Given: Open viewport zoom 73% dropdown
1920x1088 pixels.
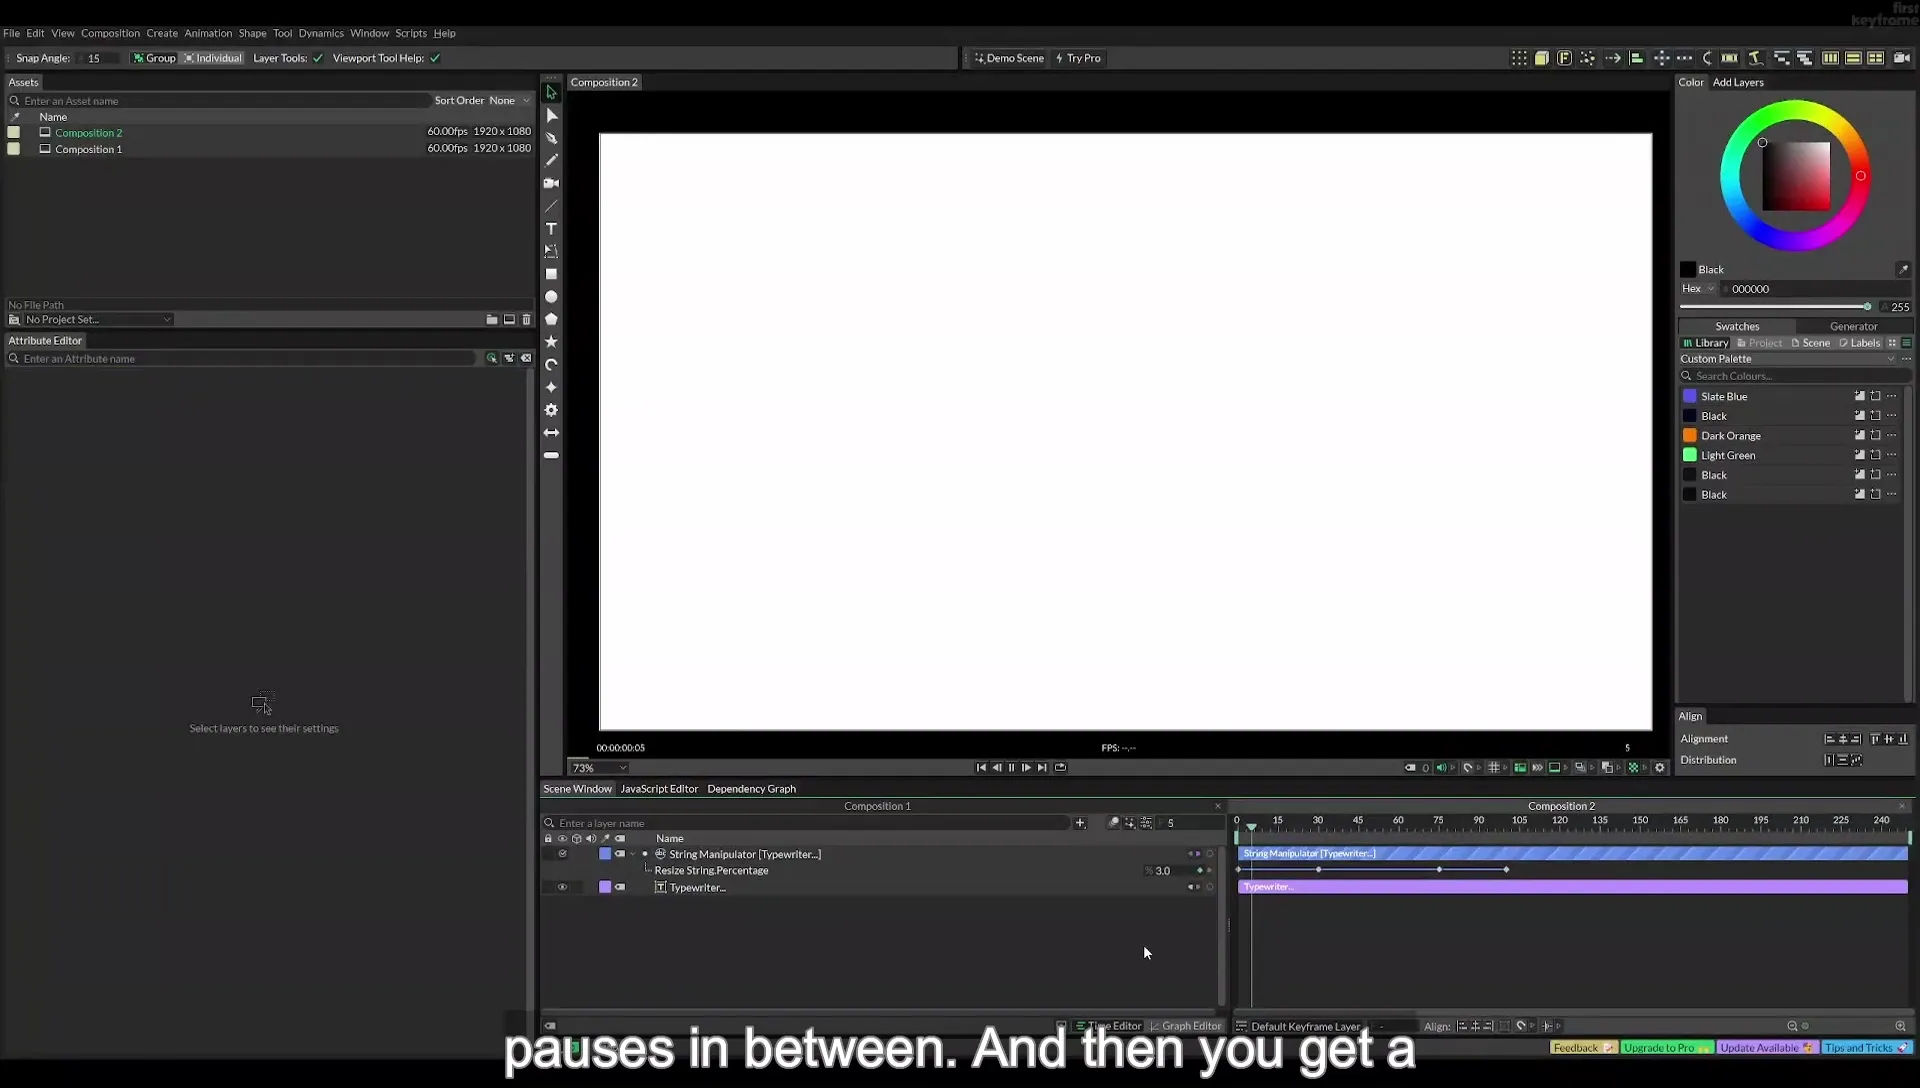Looking at the screenshot, I should pos(599,768).
